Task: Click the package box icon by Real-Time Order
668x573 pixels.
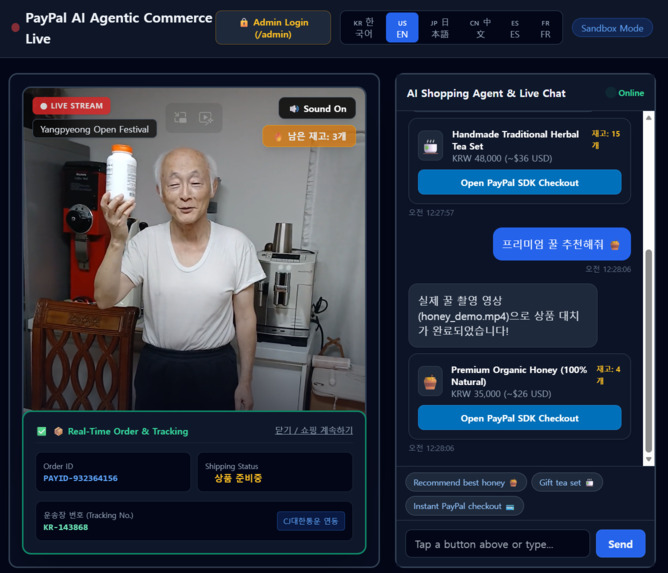Action: pyautogui.click(x=58, y=431)
